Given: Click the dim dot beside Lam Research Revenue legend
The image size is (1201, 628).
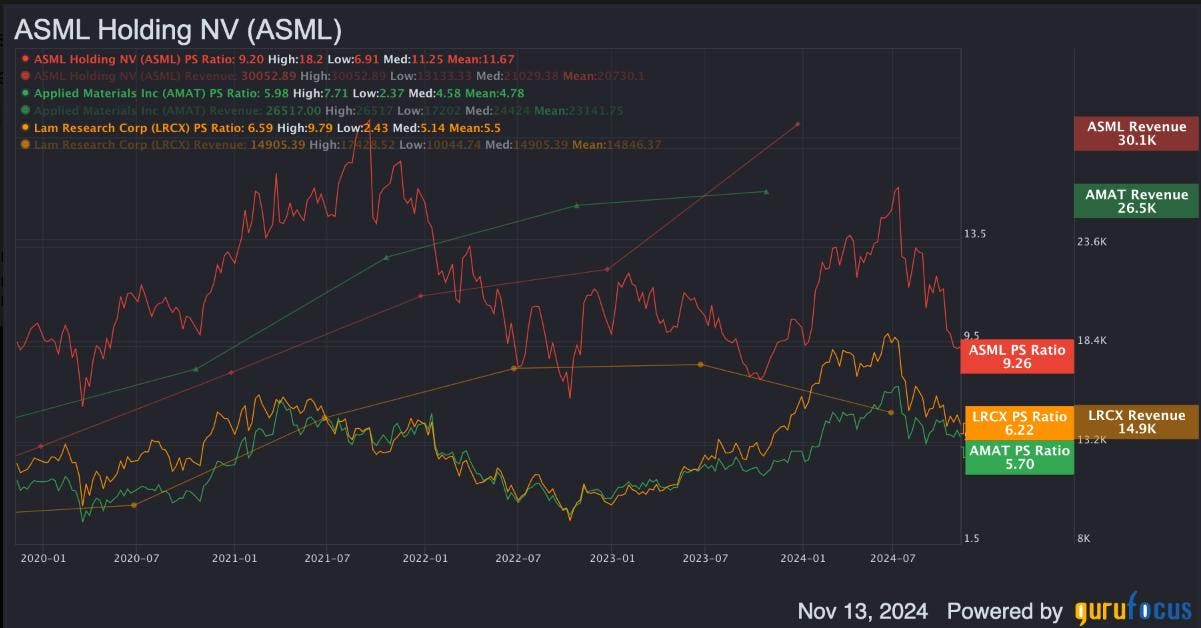Looking at the screenshot, I should point(25,143).
